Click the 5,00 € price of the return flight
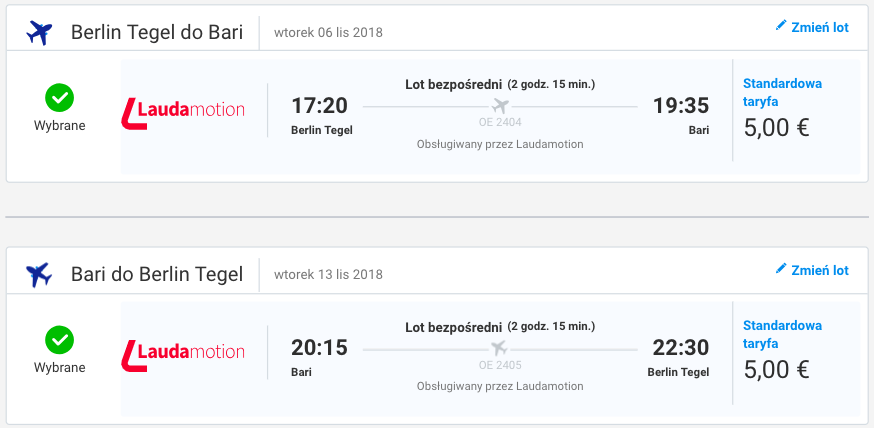 777,370
